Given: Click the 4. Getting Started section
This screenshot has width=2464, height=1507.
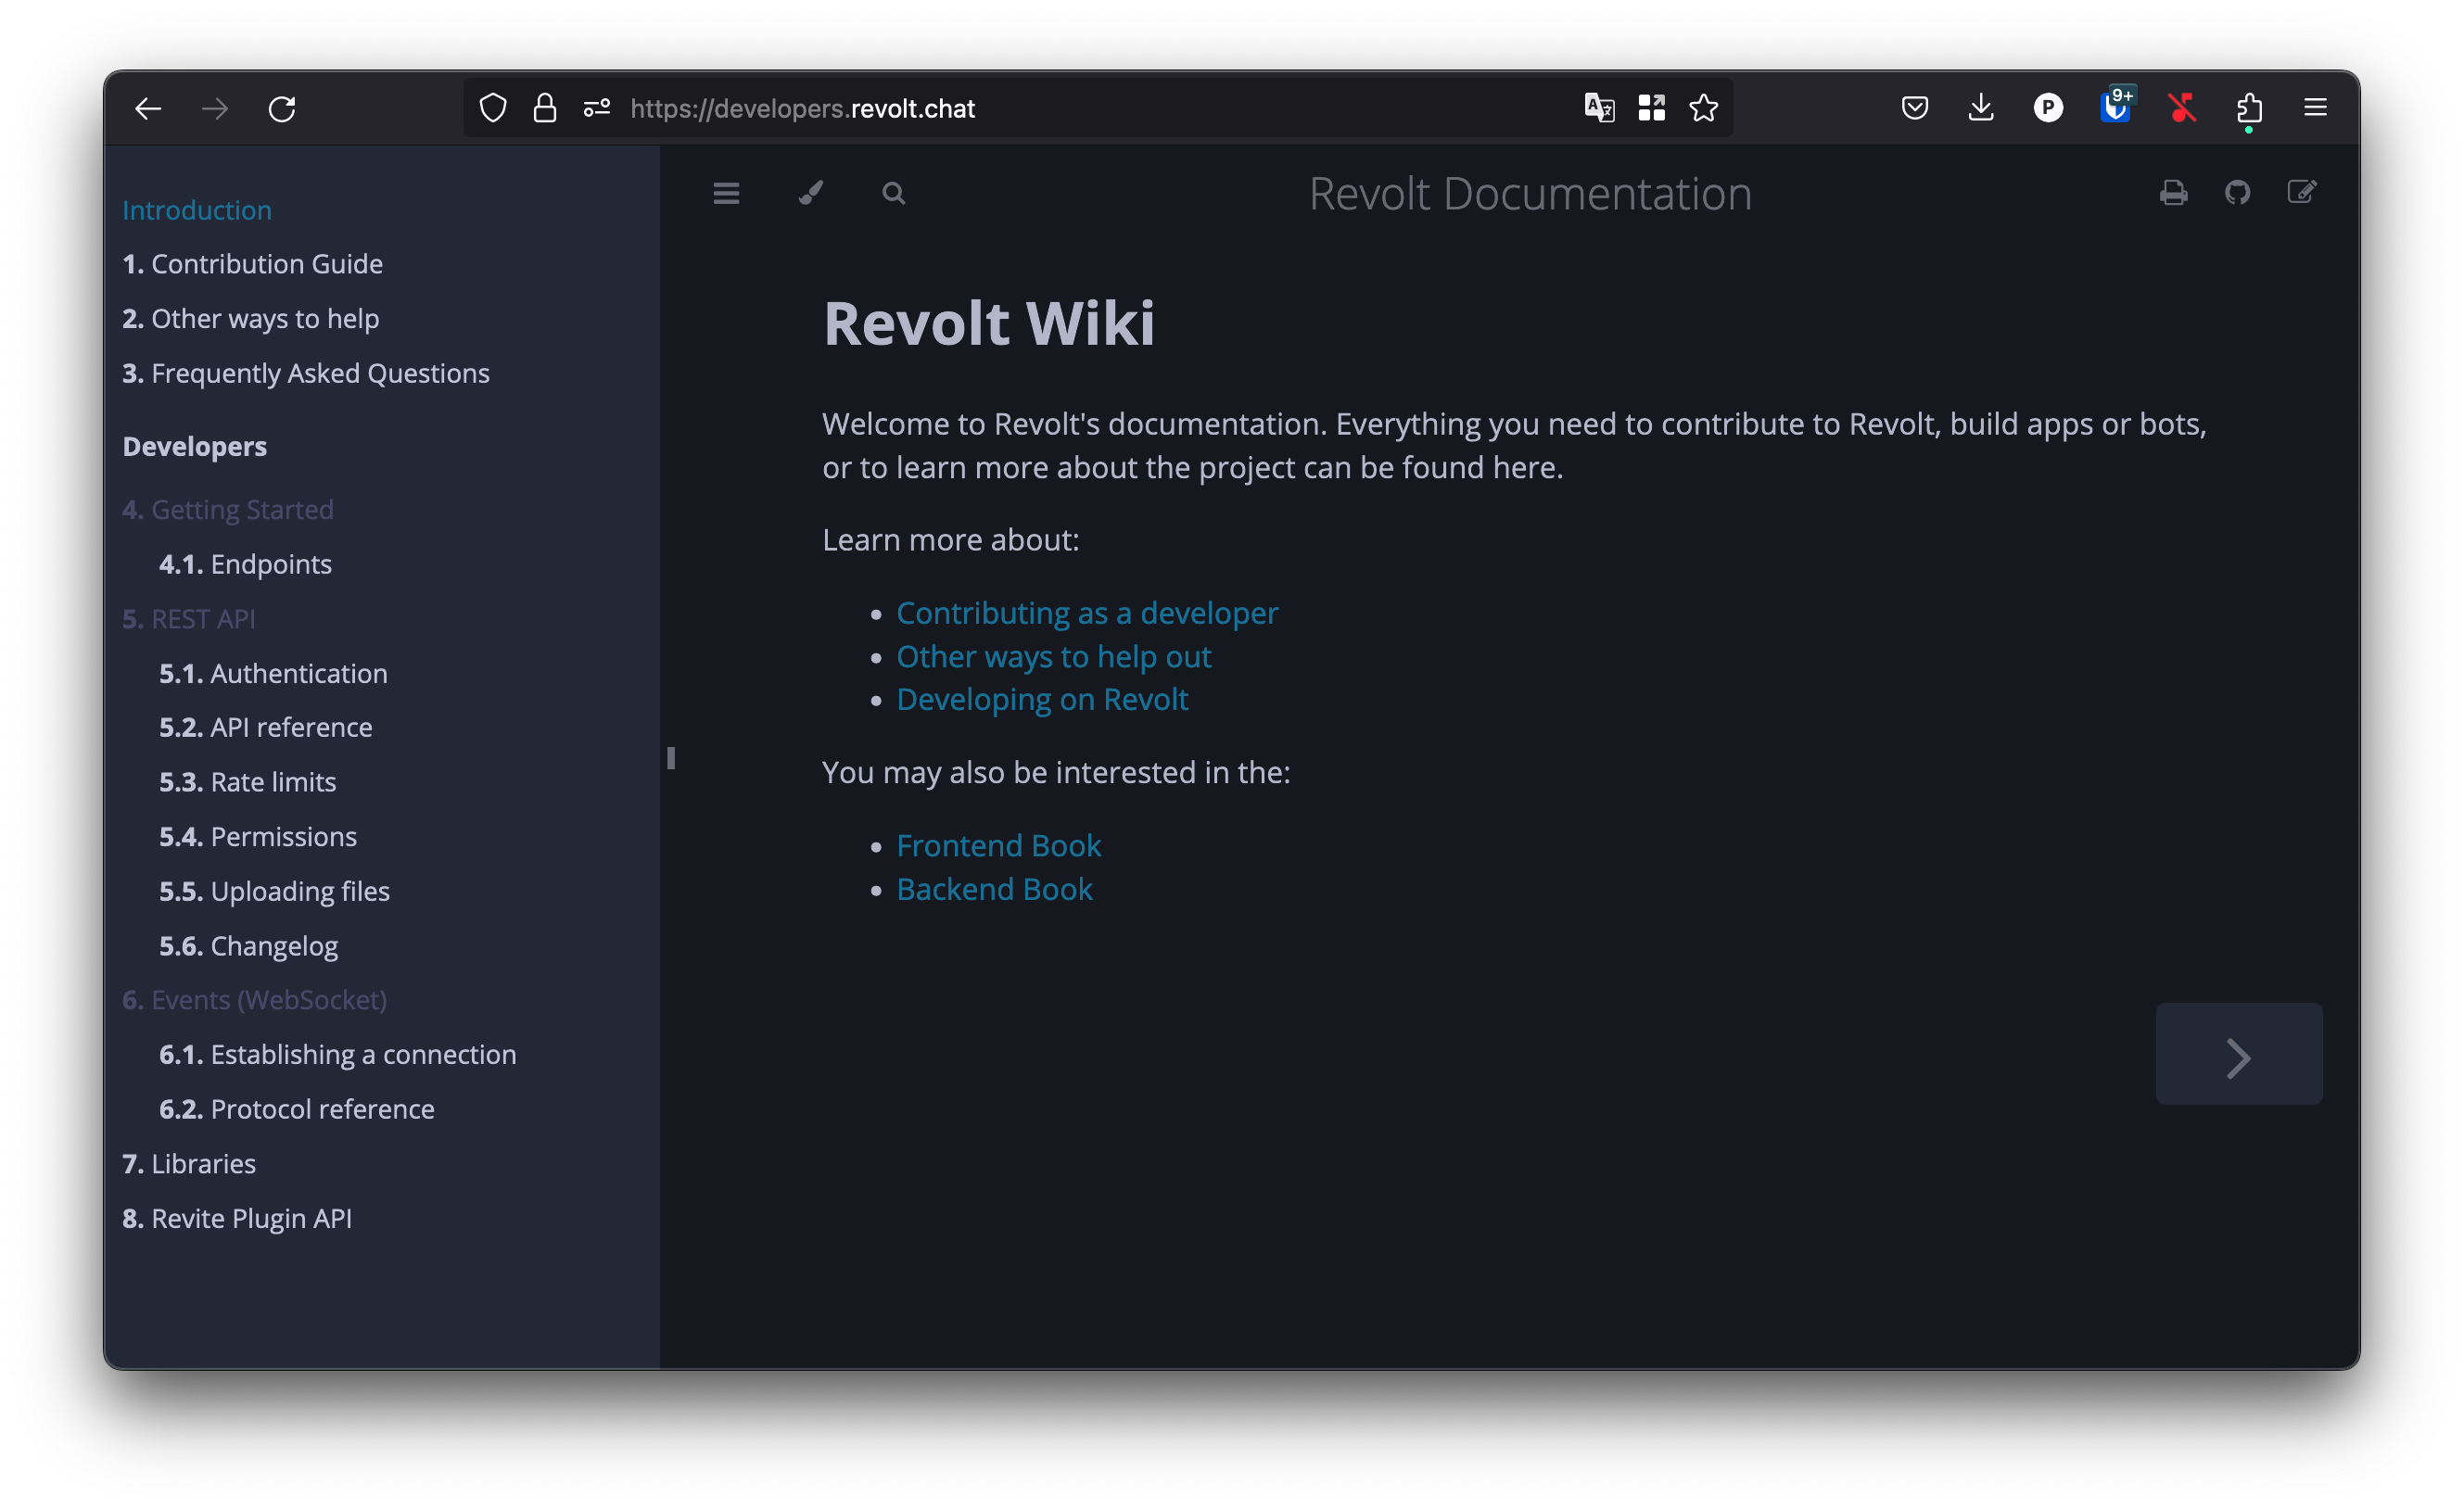Looking at the screenshot, I should pyautogui.click(x=228, y=509).
